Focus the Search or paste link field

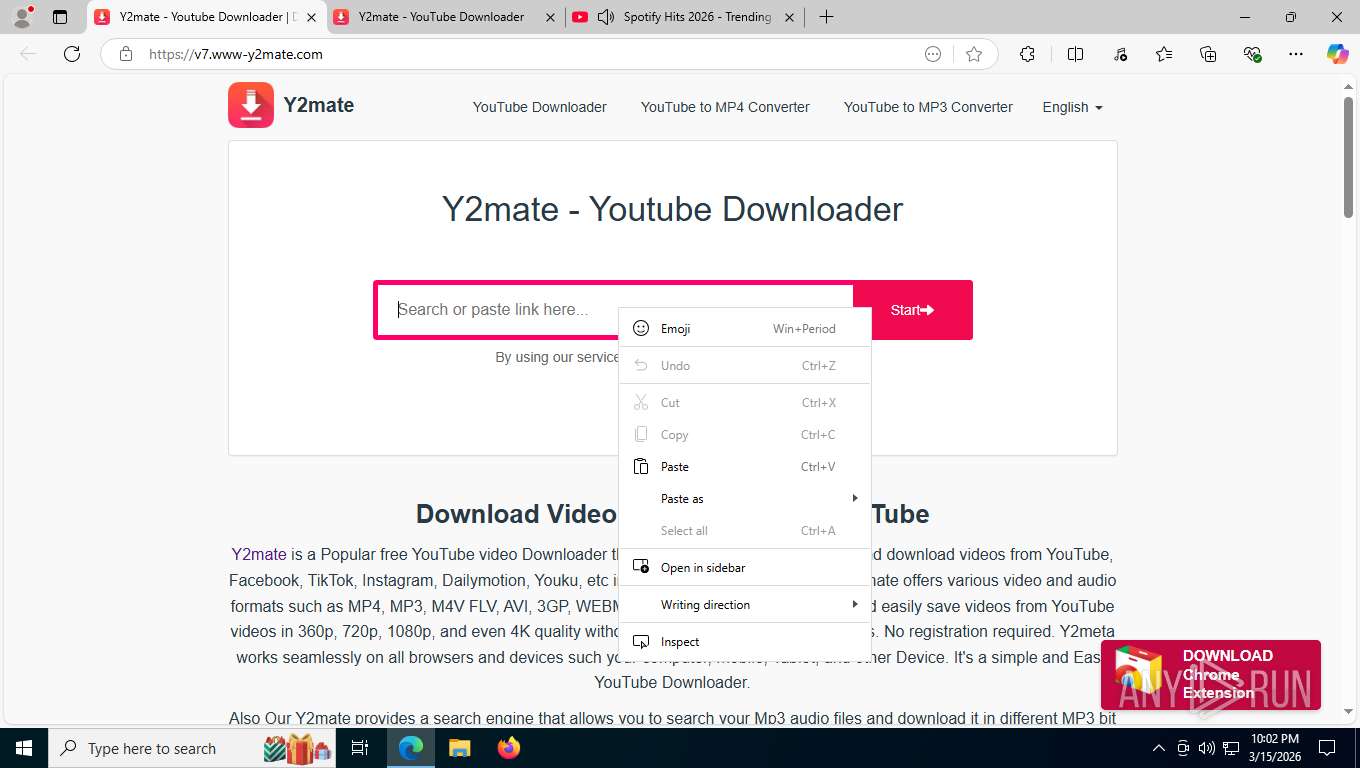[x=614, y=310]
